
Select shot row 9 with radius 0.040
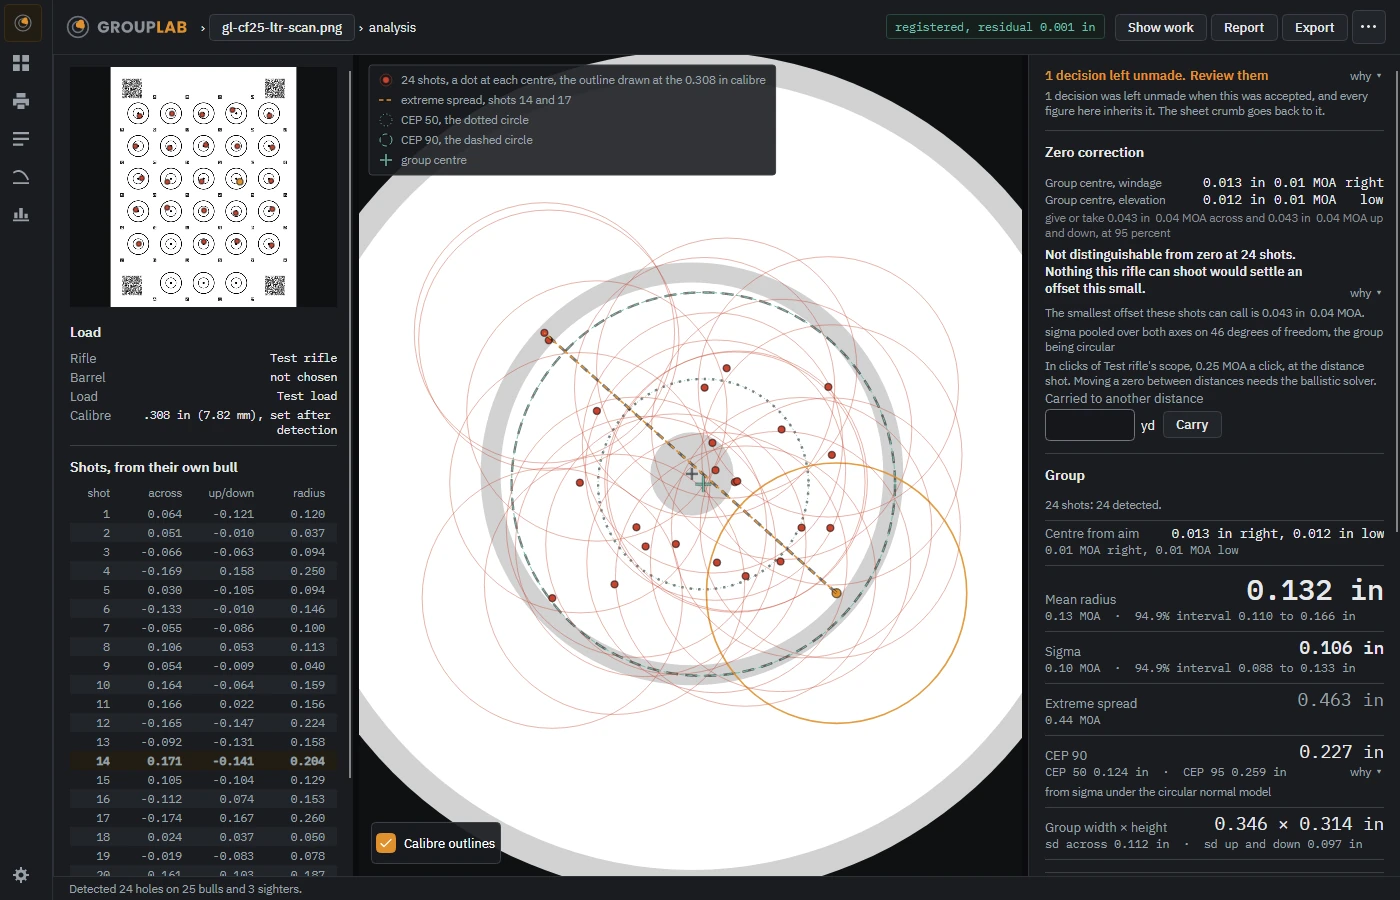coord(203,666)
